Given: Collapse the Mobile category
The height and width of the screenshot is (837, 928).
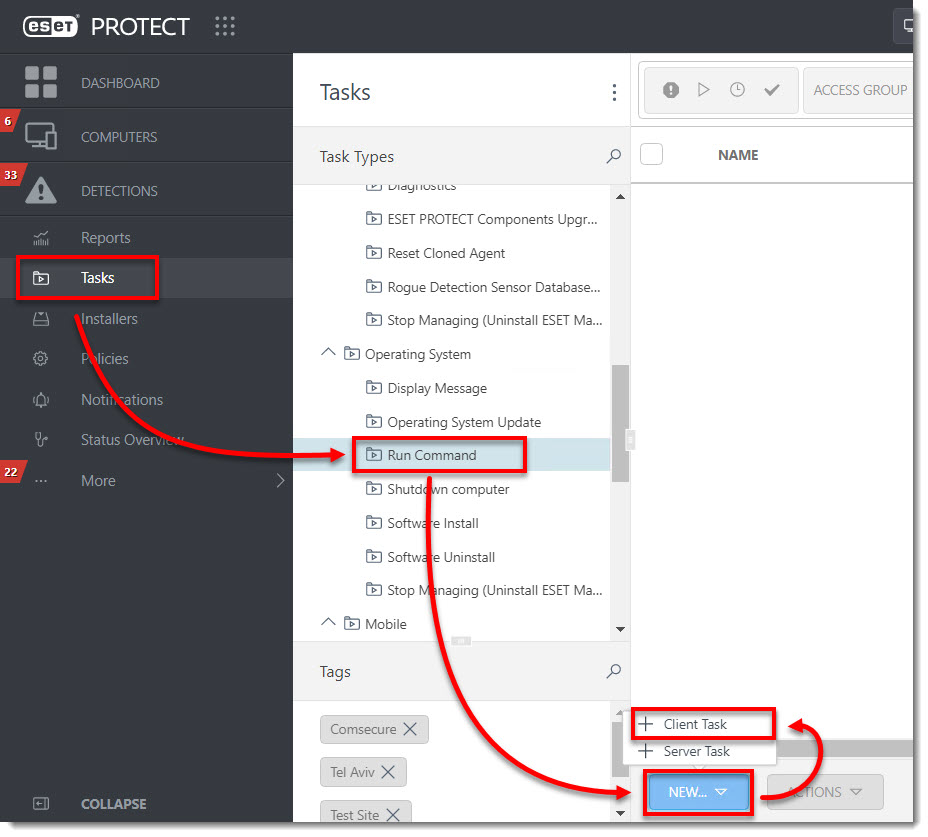Looking at the screenshot, I should click(x=328, y=623).
